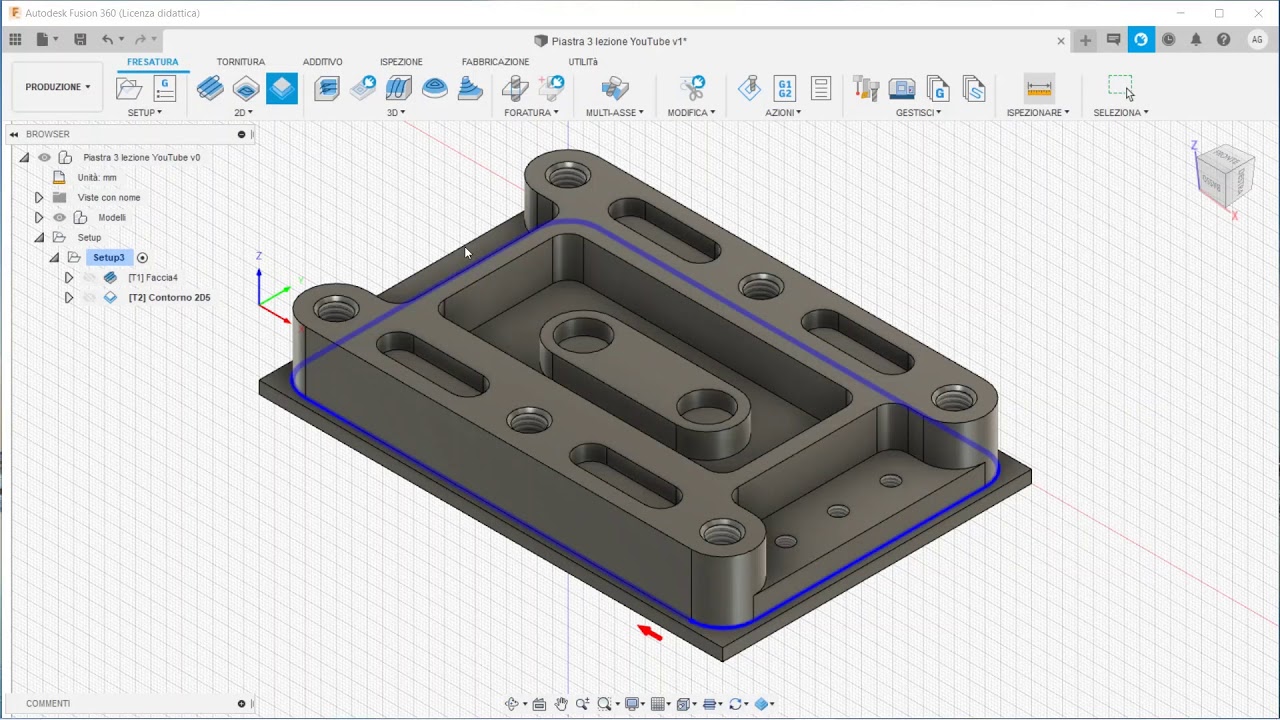Click the New Setup folder icon
This screenshot has height=720, width=1280.
click(129, 88)
